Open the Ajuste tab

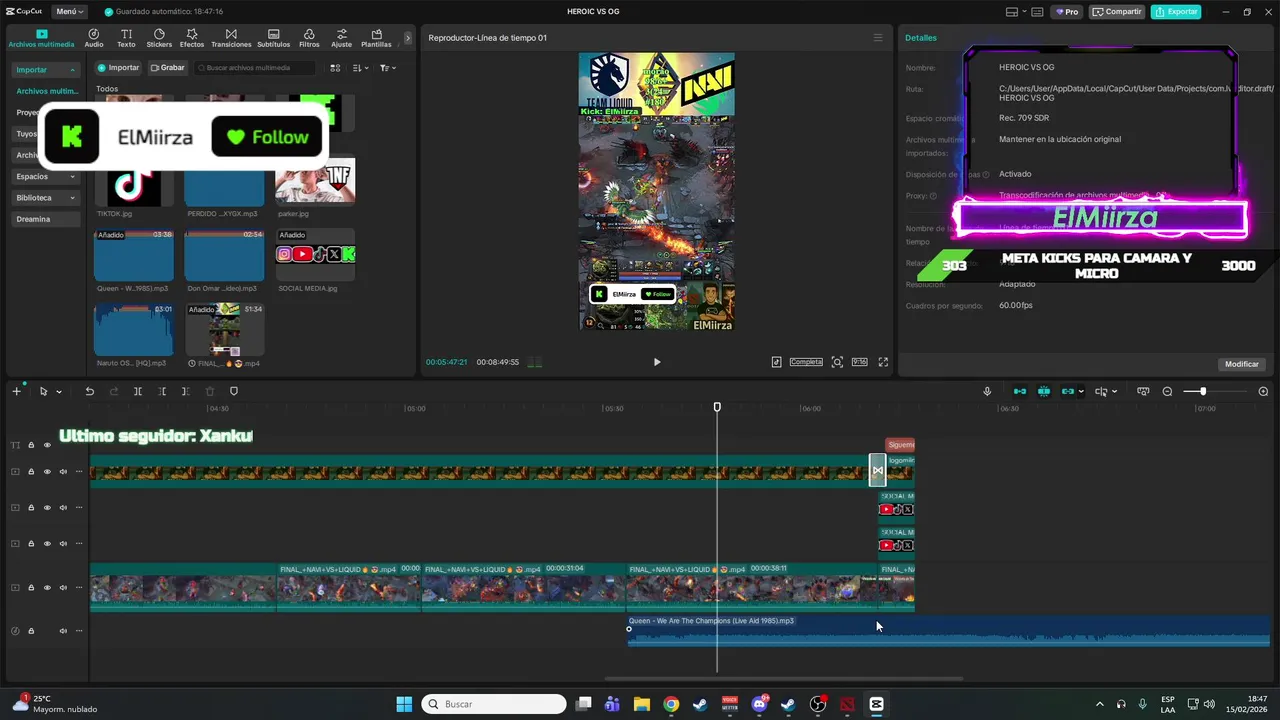pos(342,38)
